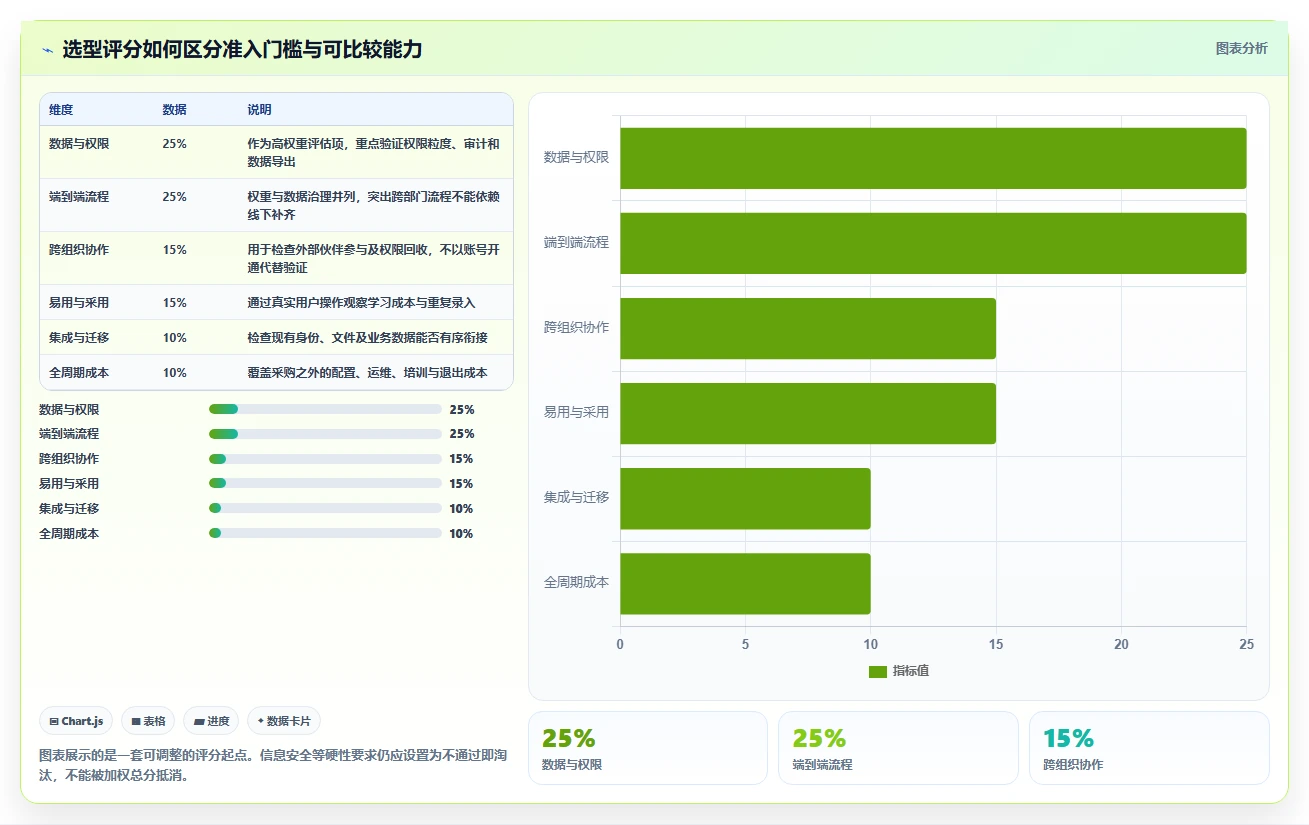Select the 数据与权限 table row name

[79, 144]
